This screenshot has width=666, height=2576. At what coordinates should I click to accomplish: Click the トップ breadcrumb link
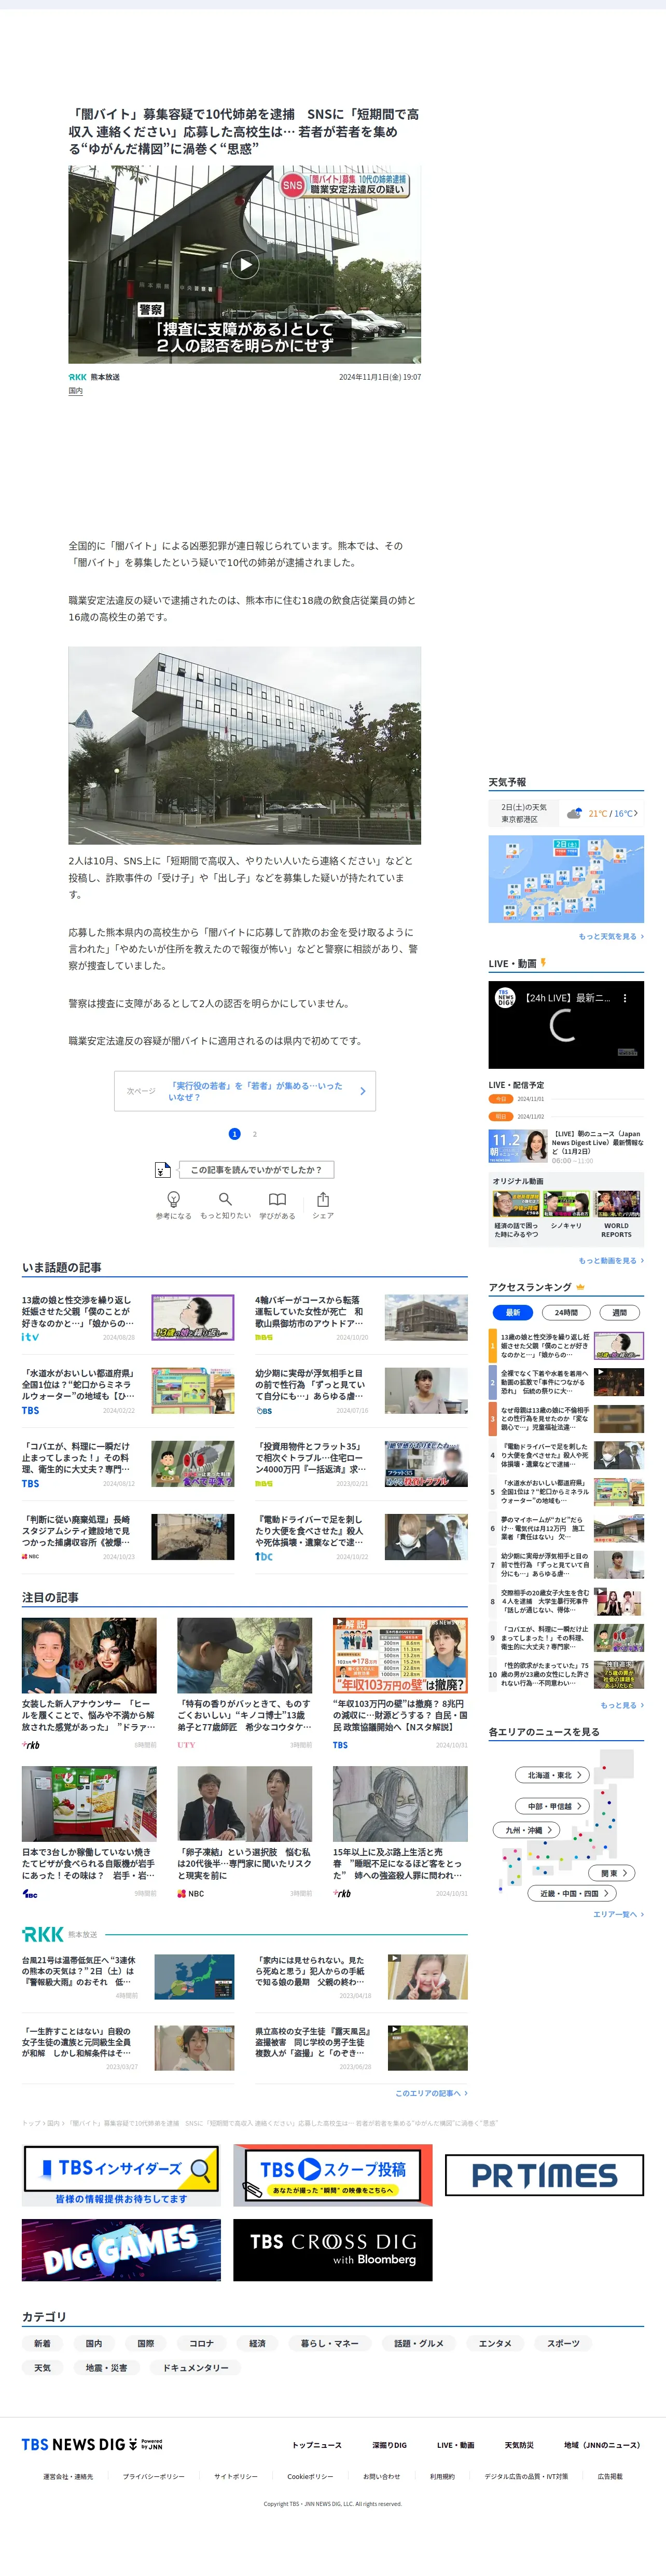(30, 2123)
